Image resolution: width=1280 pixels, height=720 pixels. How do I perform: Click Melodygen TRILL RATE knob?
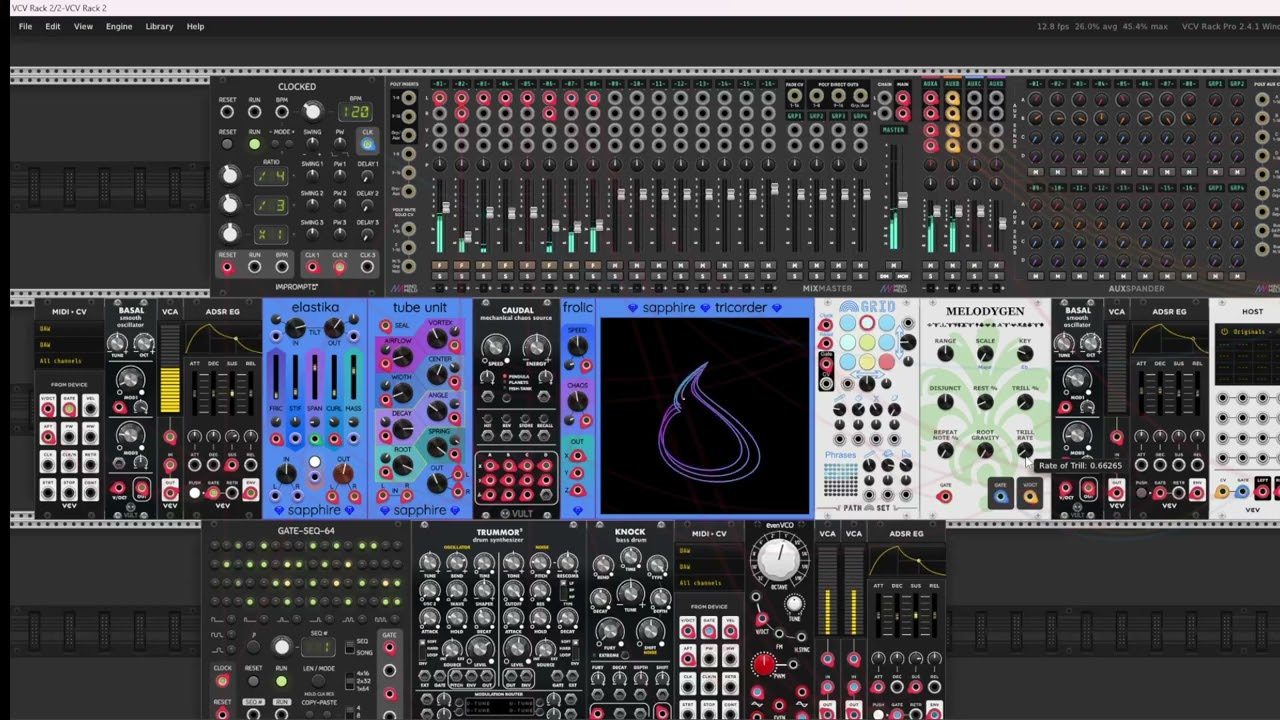click(1025, 451)
